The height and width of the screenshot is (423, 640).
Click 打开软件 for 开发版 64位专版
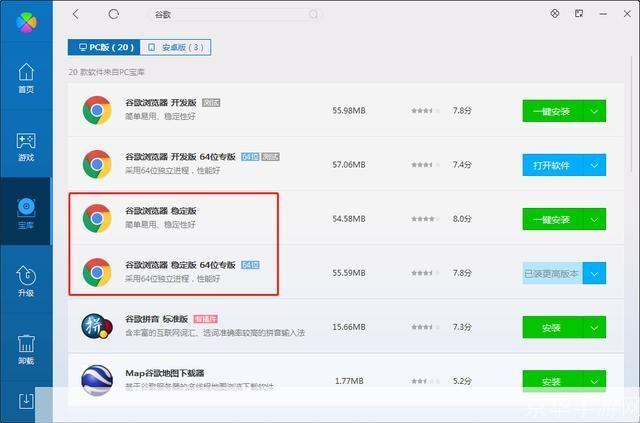pyautogui.click(x=553, y=165)
